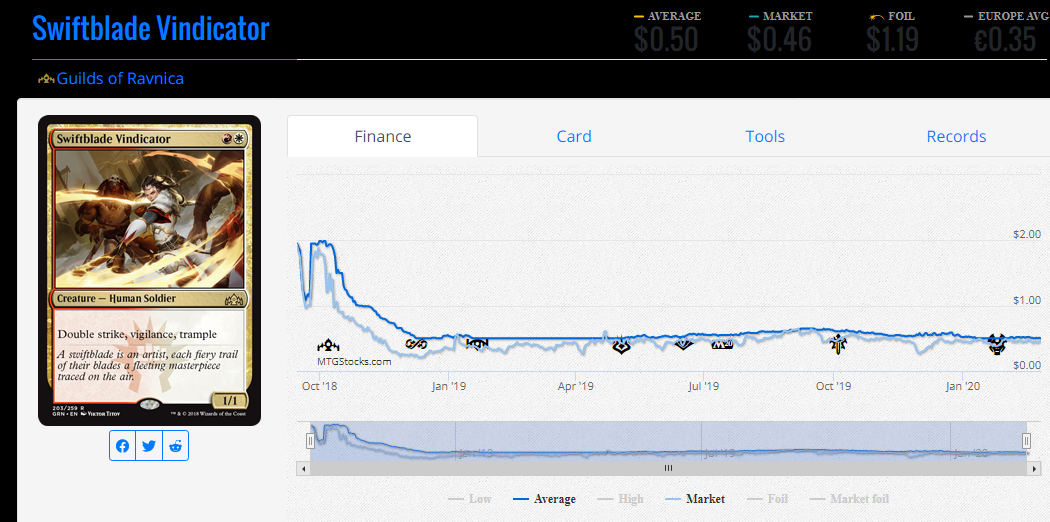
Task: Click the AVERAGE price $0.50 in the header
Action: click(666, 40)
